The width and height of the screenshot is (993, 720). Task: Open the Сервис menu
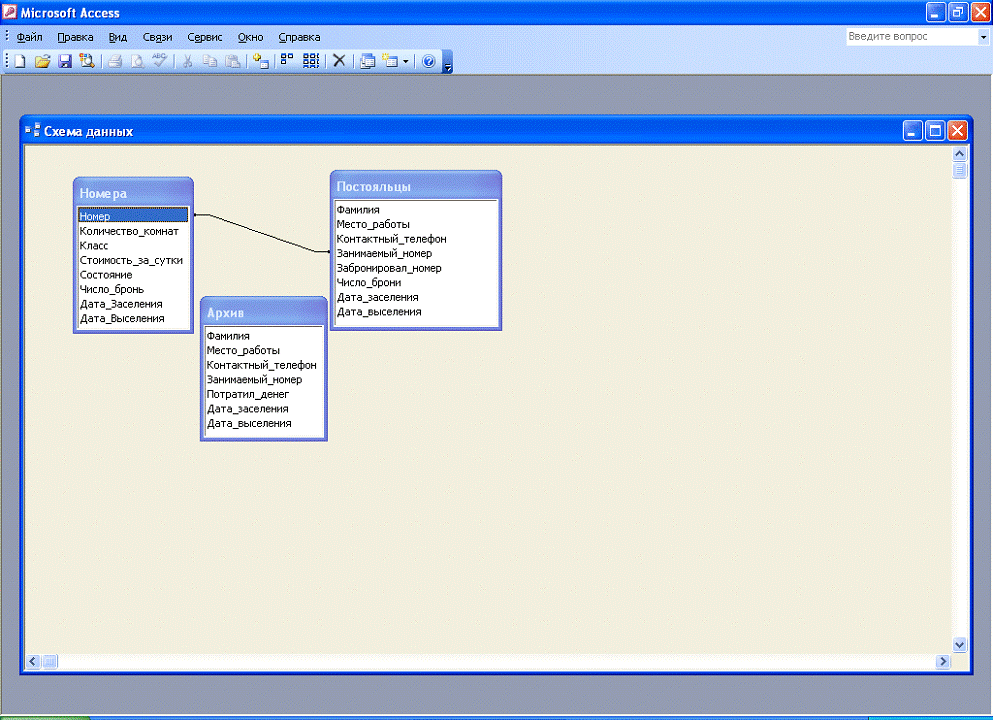point(204,37)
